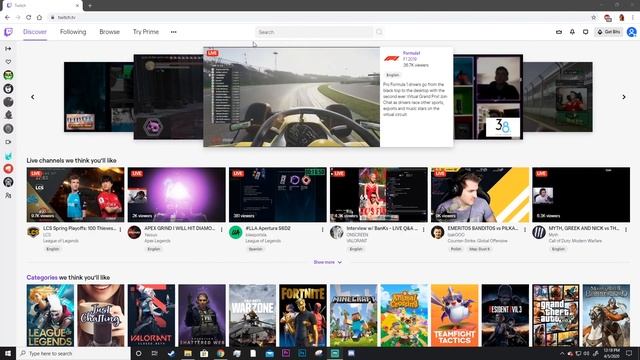The height and width of the screenshot is (360, 640).
Task: Open the green avatar channel in sidebar
Action: tap(8, 75)
